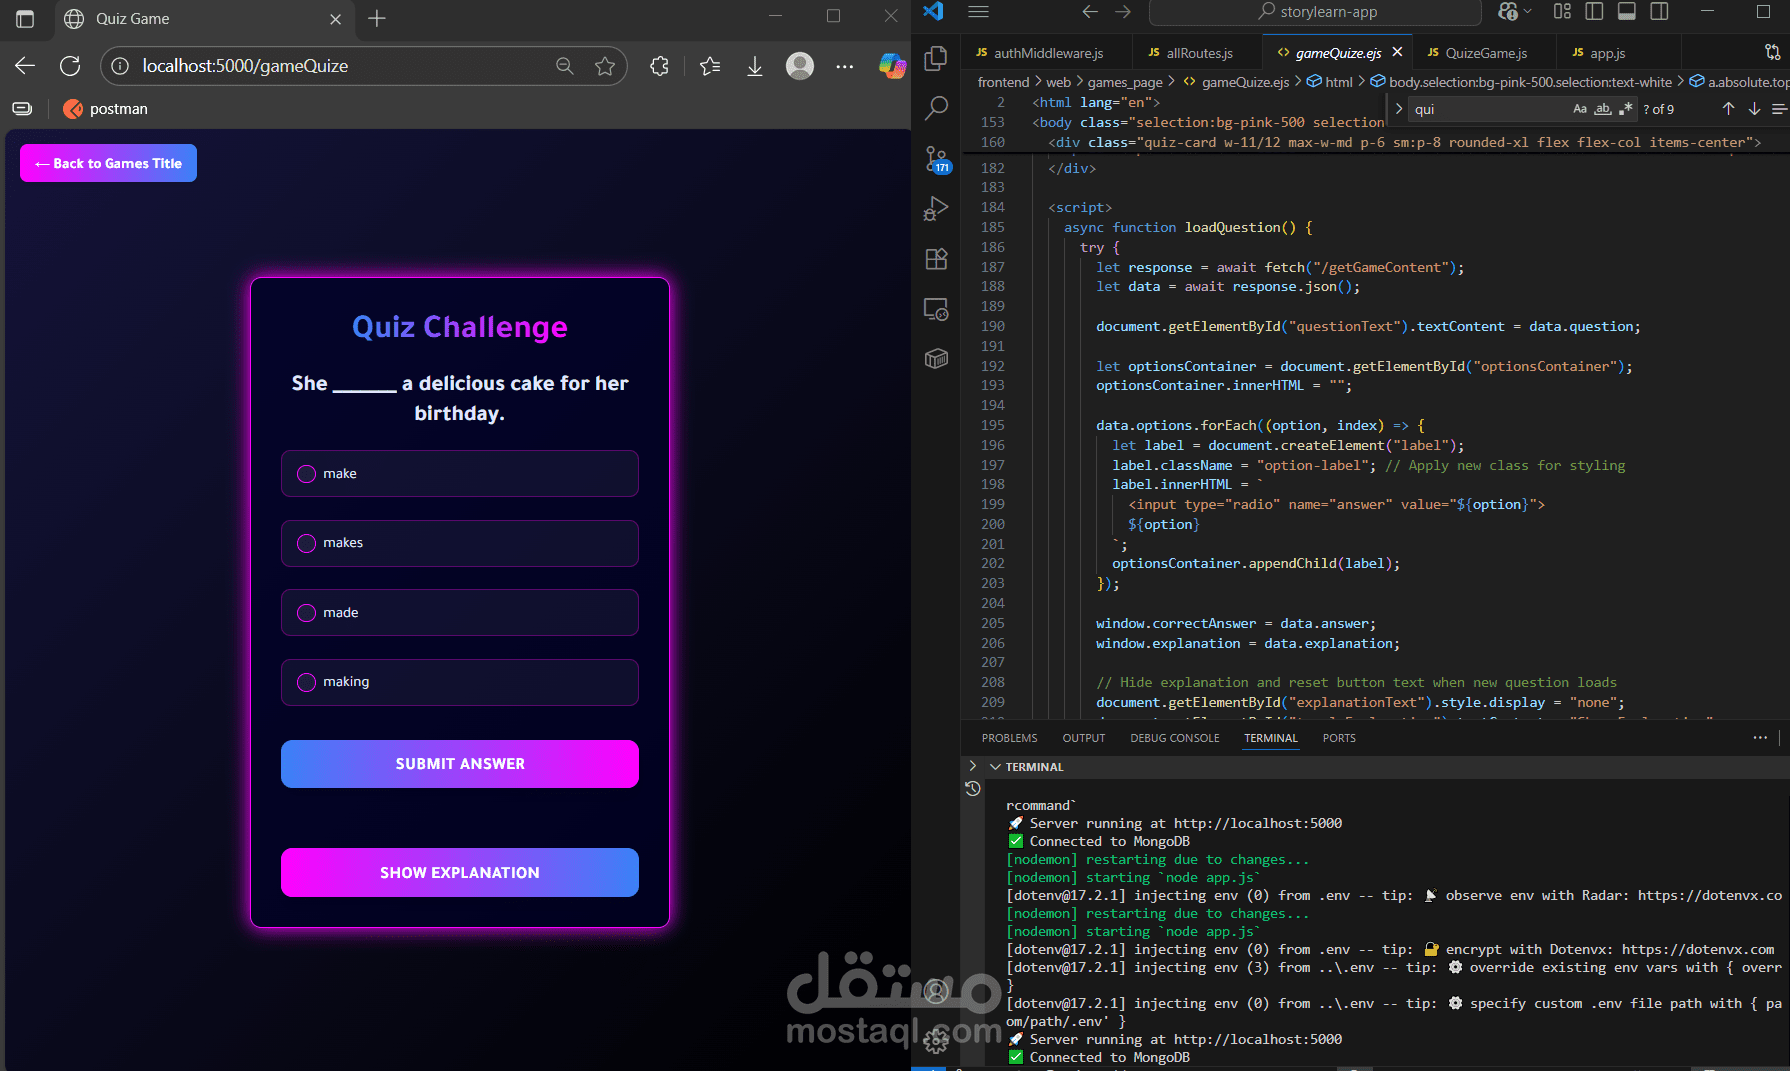Go to next find match
Image resolution: width=1790 pixels, height=1071 pixels.
click(x=1754, y=109)
